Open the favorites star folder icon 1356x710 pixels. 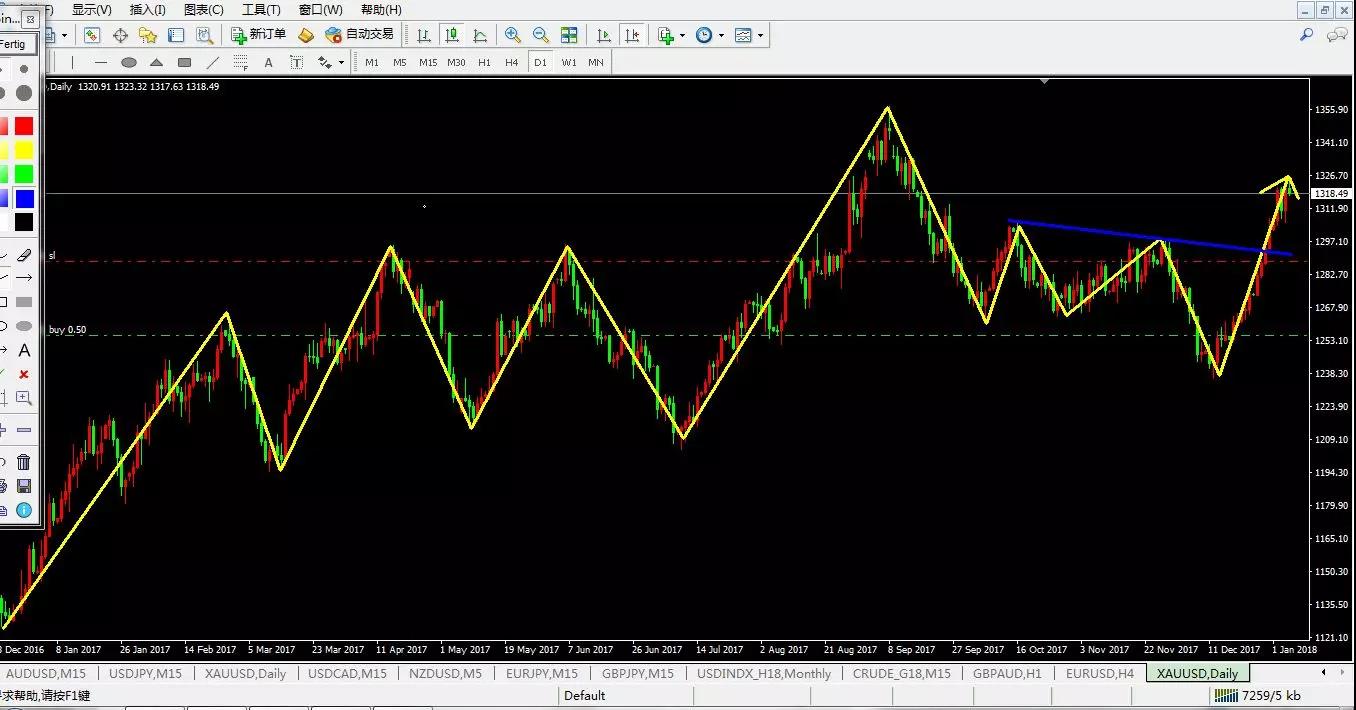click(x=148, y=35)
